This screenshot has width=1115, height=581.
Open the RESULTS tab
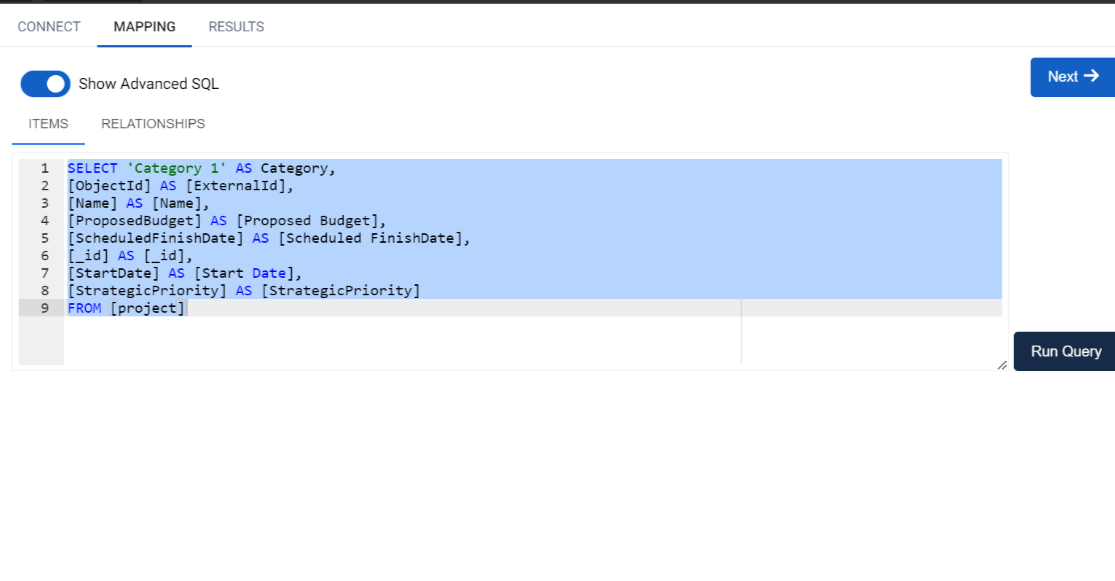(x=236, y=26)
